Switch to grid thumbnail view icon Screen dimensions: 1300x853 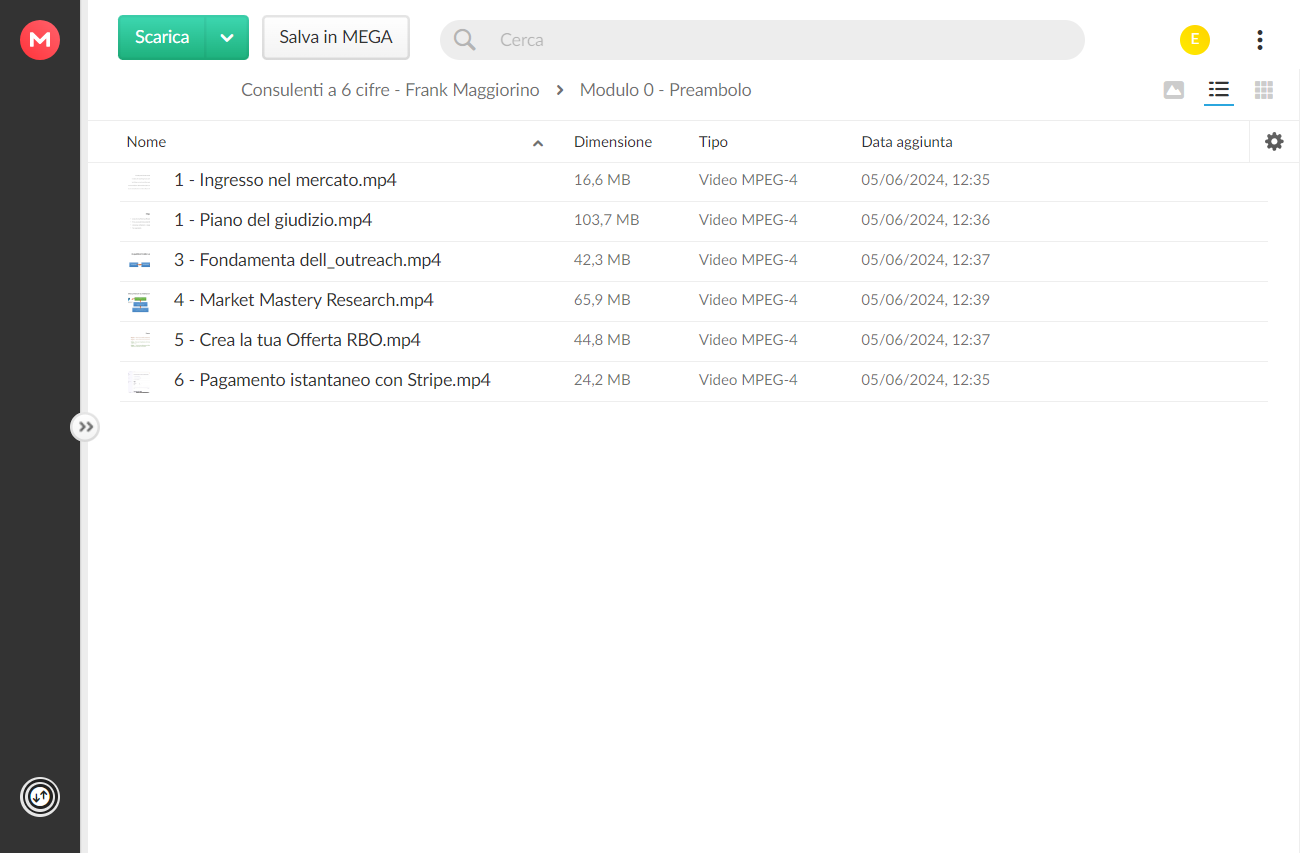[1264, 90]
